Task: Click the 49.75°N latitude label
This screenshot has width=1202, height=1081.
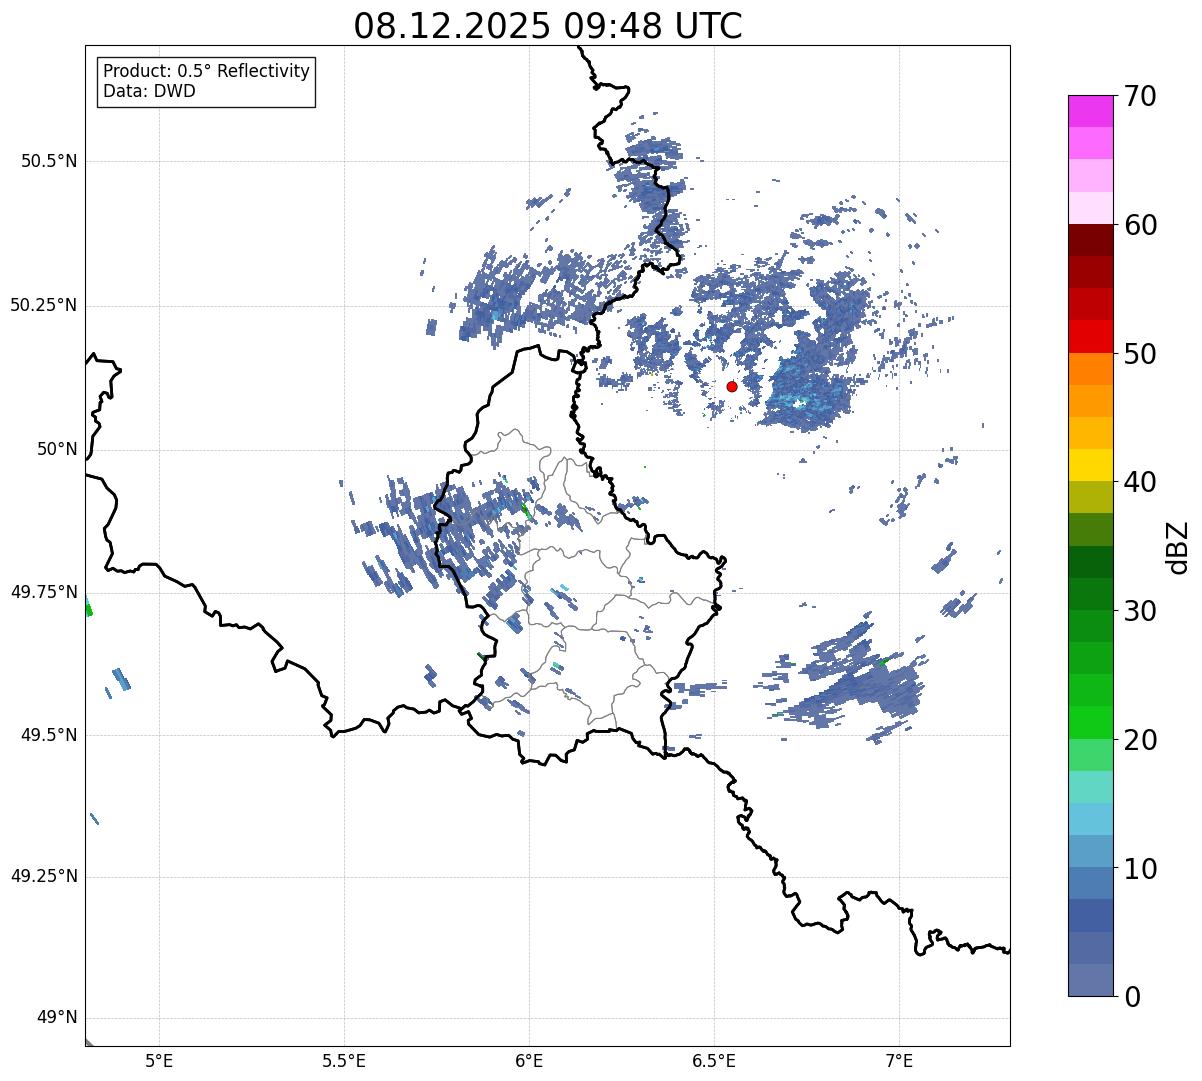Action: pos(44,592)
